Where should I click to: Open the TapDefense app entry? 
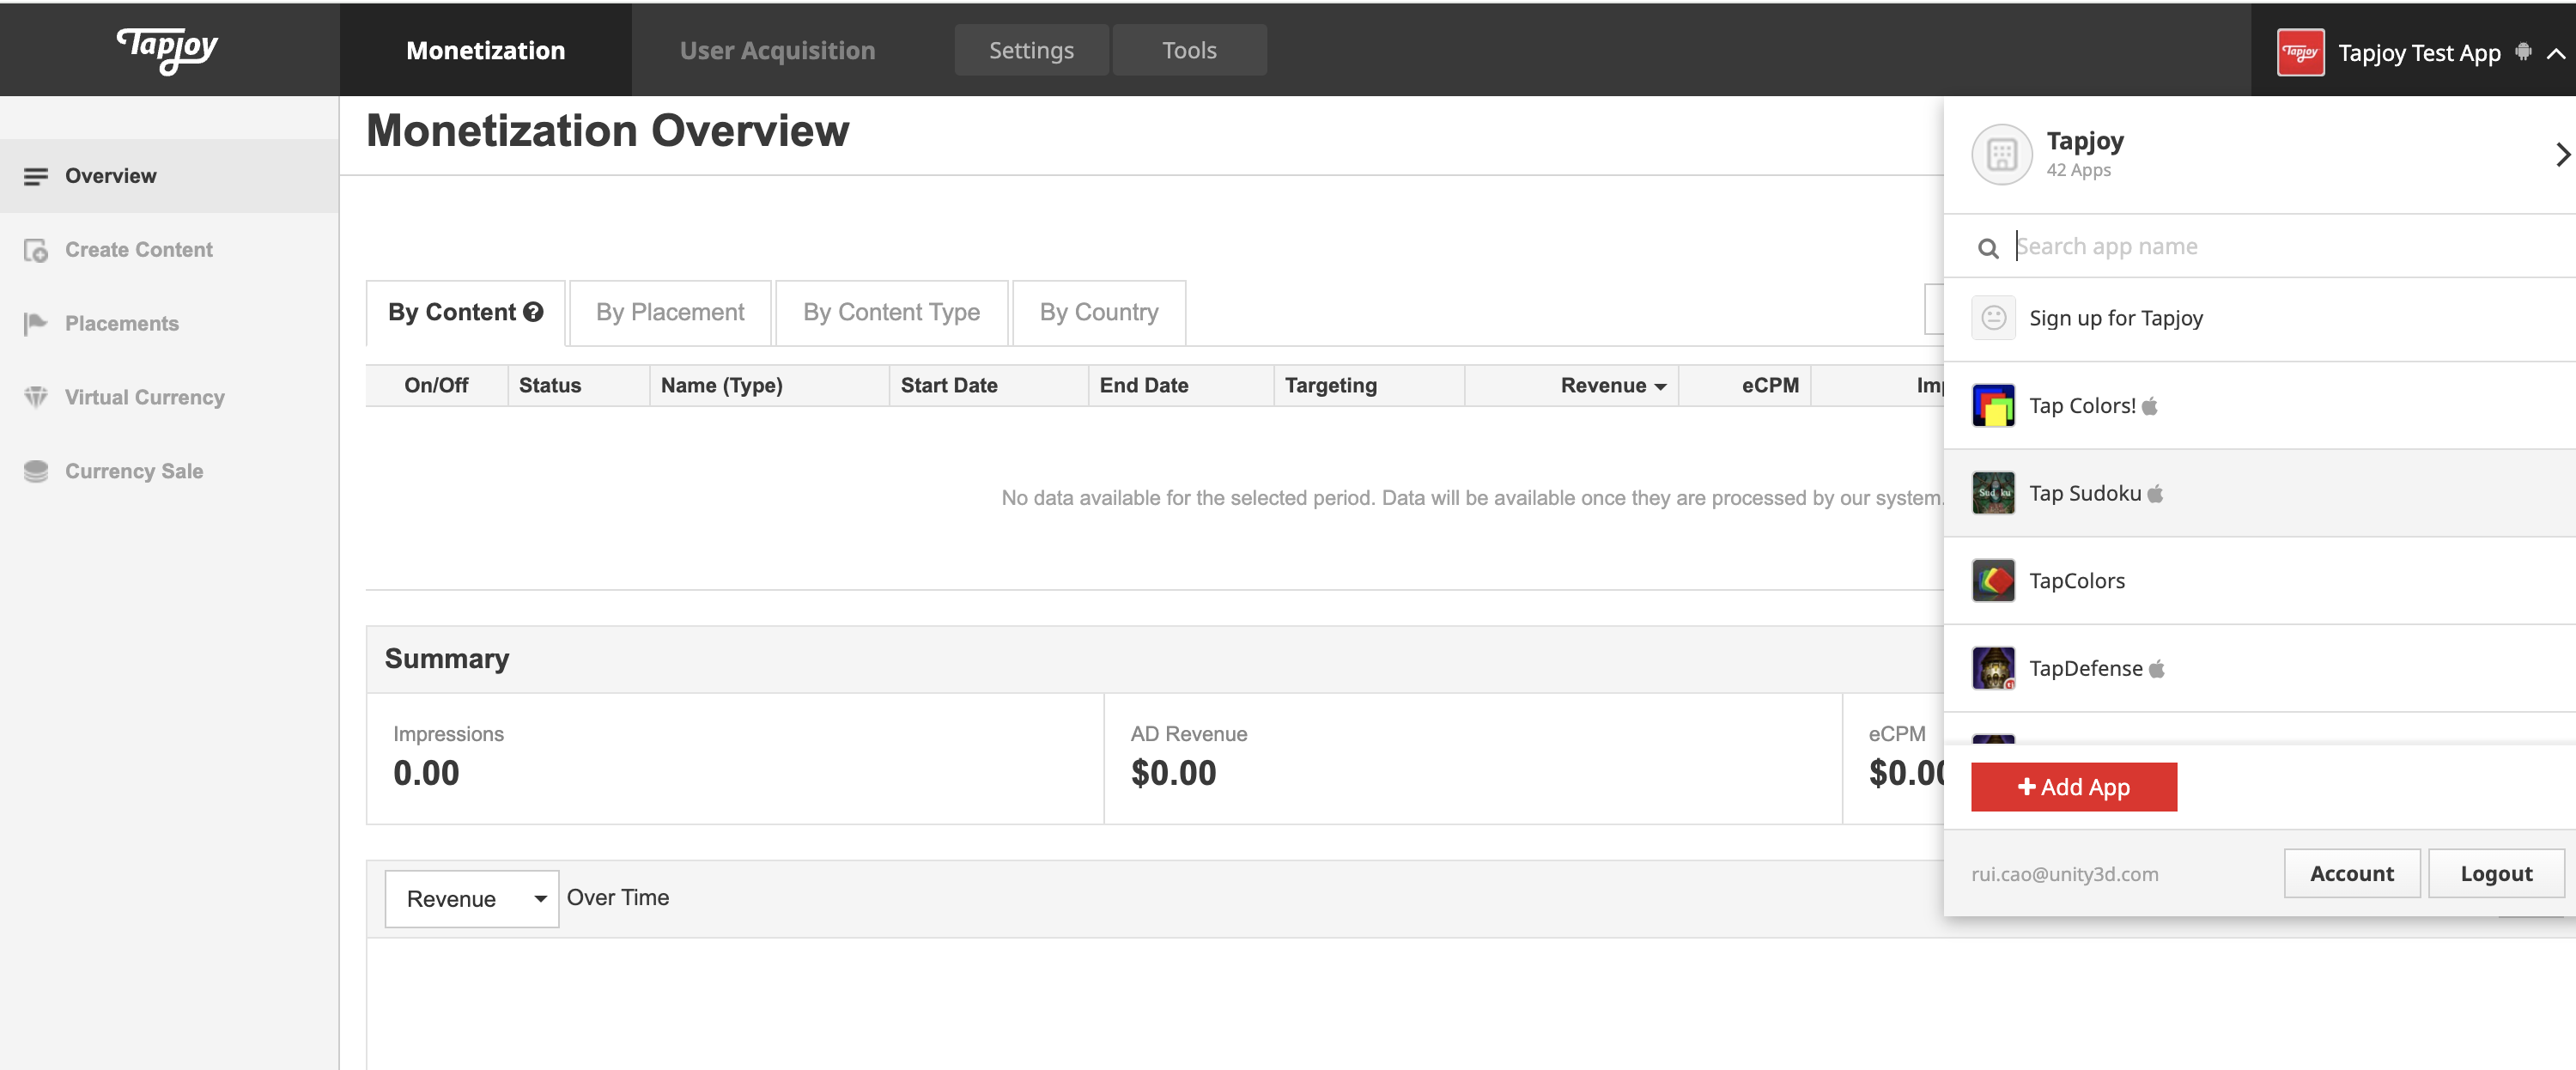coord(2085,668)
